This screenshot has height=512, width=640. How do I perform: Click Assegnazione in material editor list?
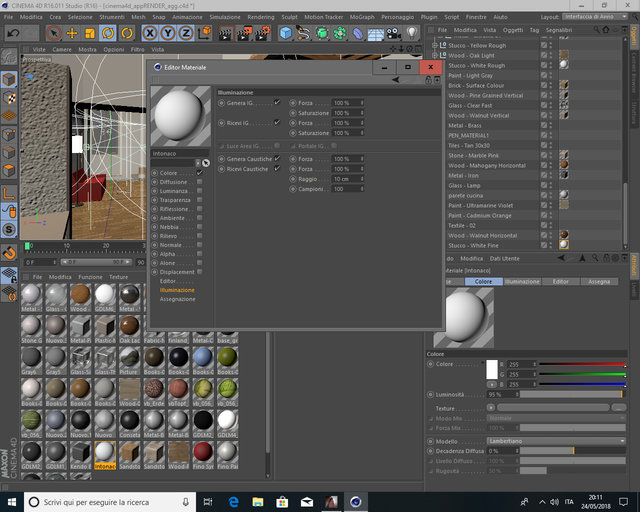(x=177, y=299)
